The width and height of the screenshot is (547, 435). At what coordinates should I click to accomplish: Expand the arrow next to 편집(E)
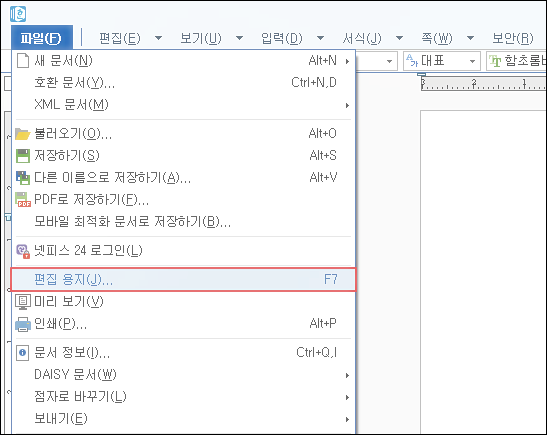158,38
